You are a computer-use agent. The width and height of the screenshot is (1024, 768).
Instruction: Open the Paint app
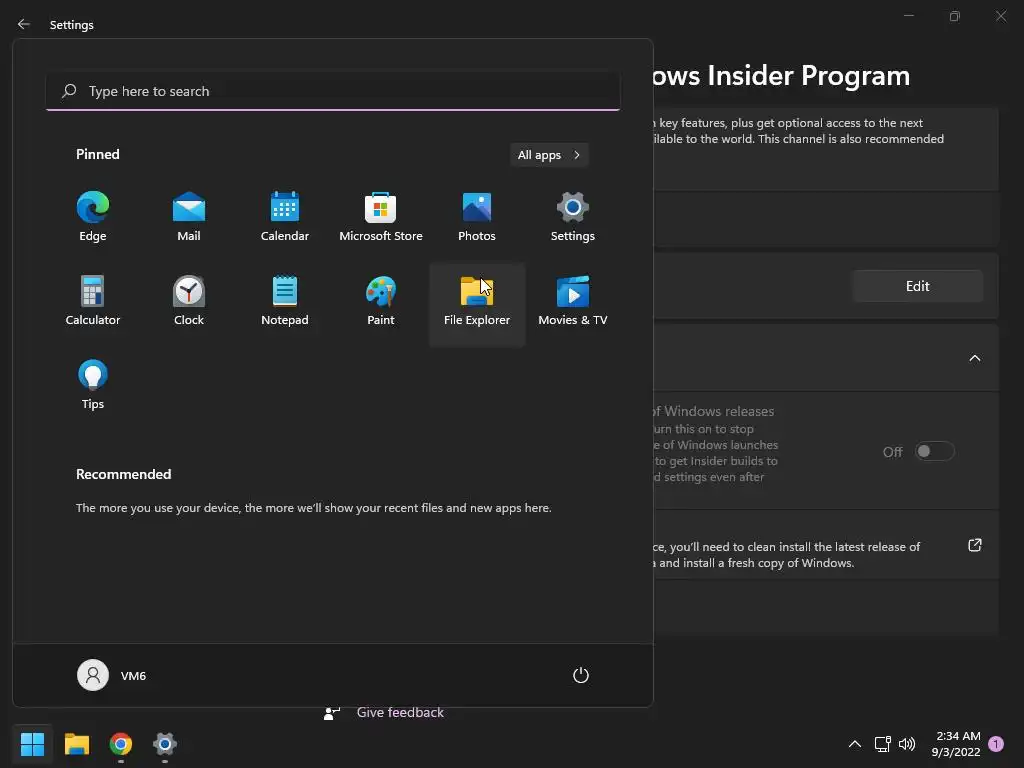tap(381, 301)
